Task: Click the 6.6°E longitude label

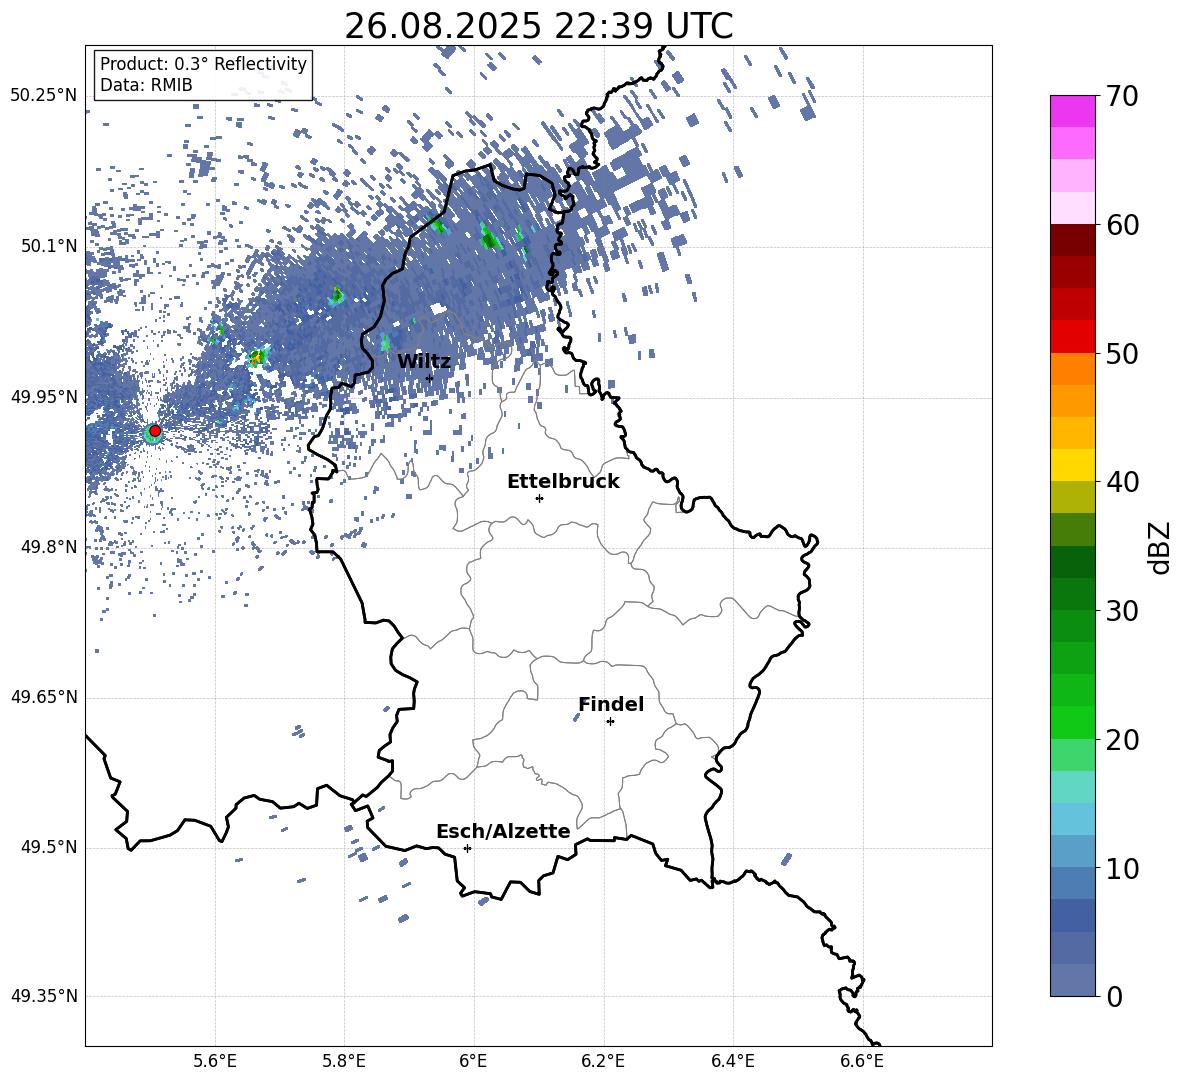Action: 862,1061
